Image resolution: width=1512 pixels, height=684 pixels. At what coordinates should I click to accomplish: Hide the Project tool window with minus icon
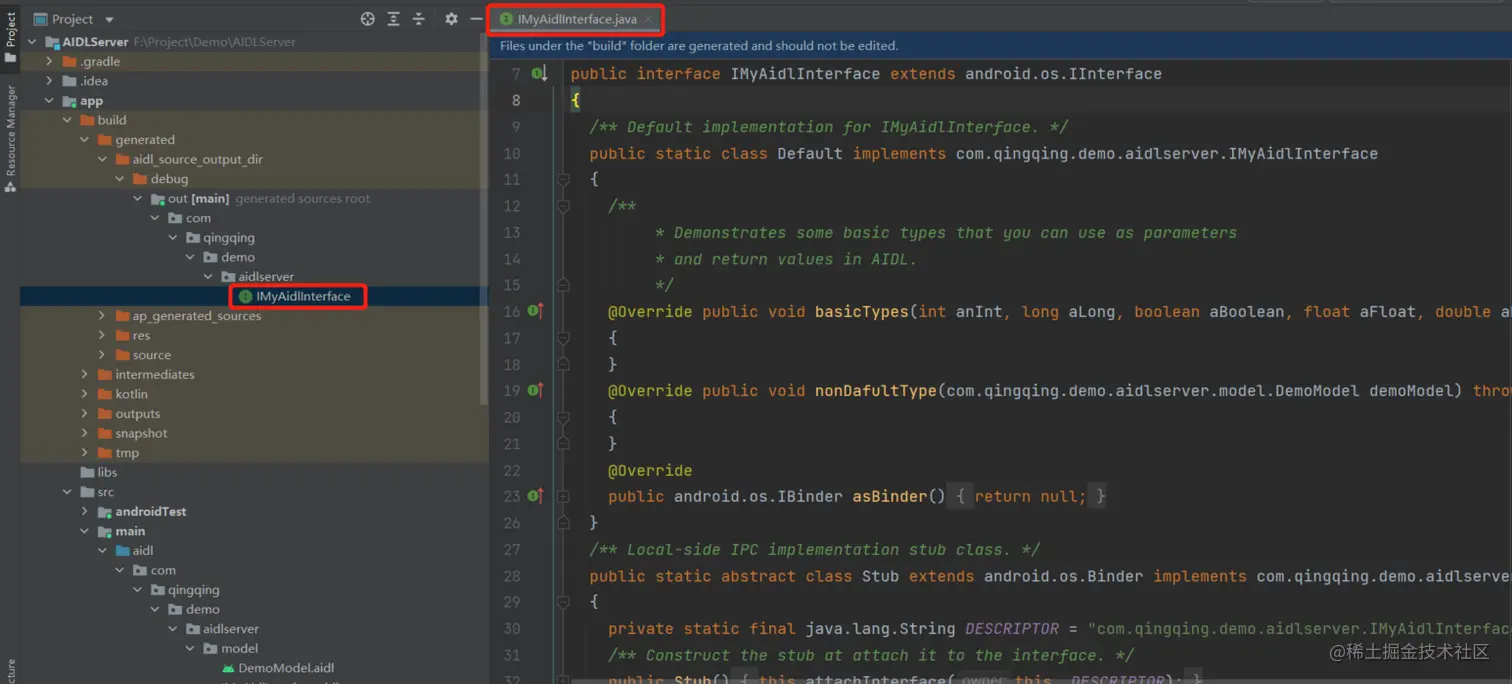[476, 19]
